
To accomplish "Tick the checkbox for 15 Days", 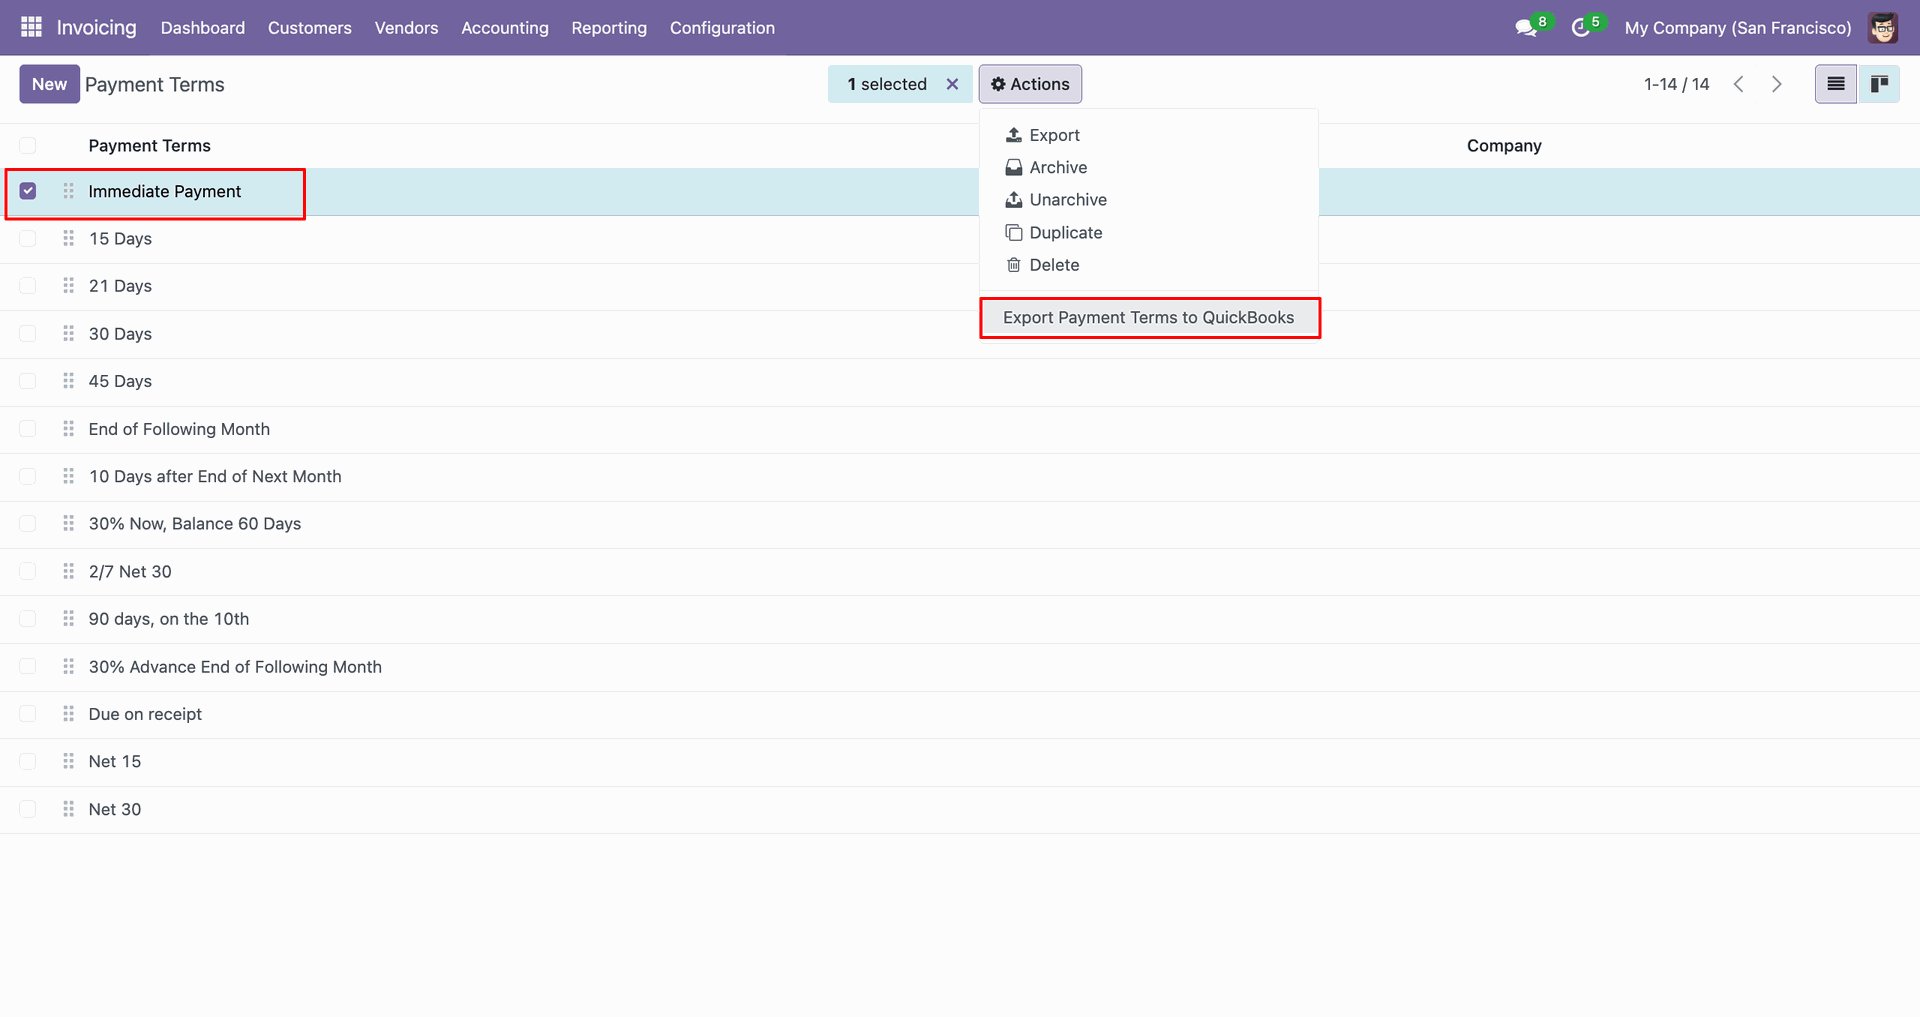I will coord(28,239).
